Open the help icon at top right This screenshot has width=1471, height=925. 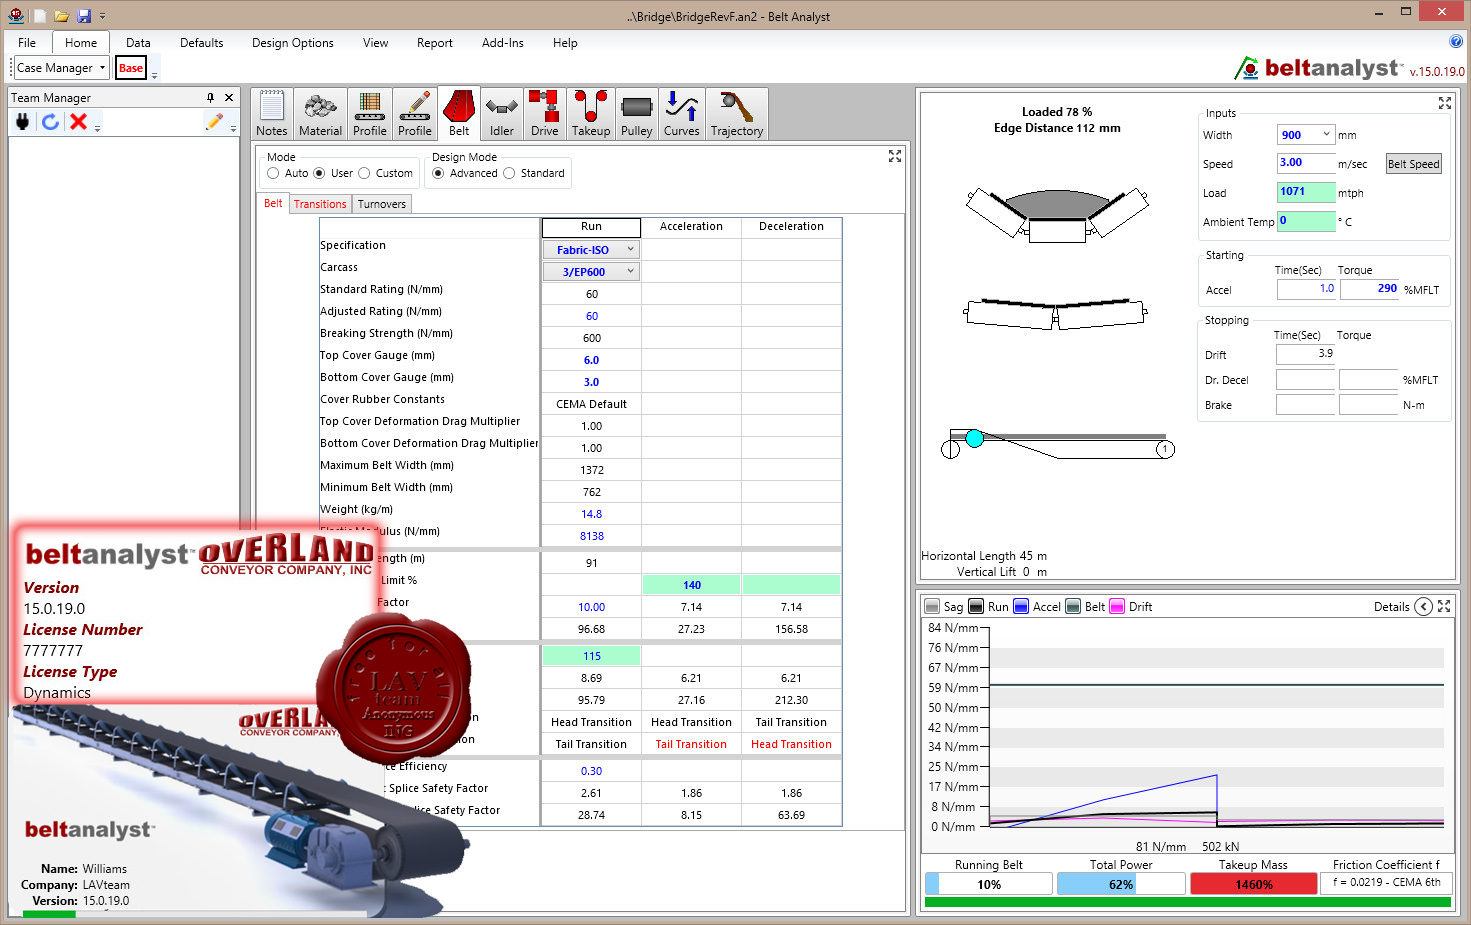[x=1456, y=41]
